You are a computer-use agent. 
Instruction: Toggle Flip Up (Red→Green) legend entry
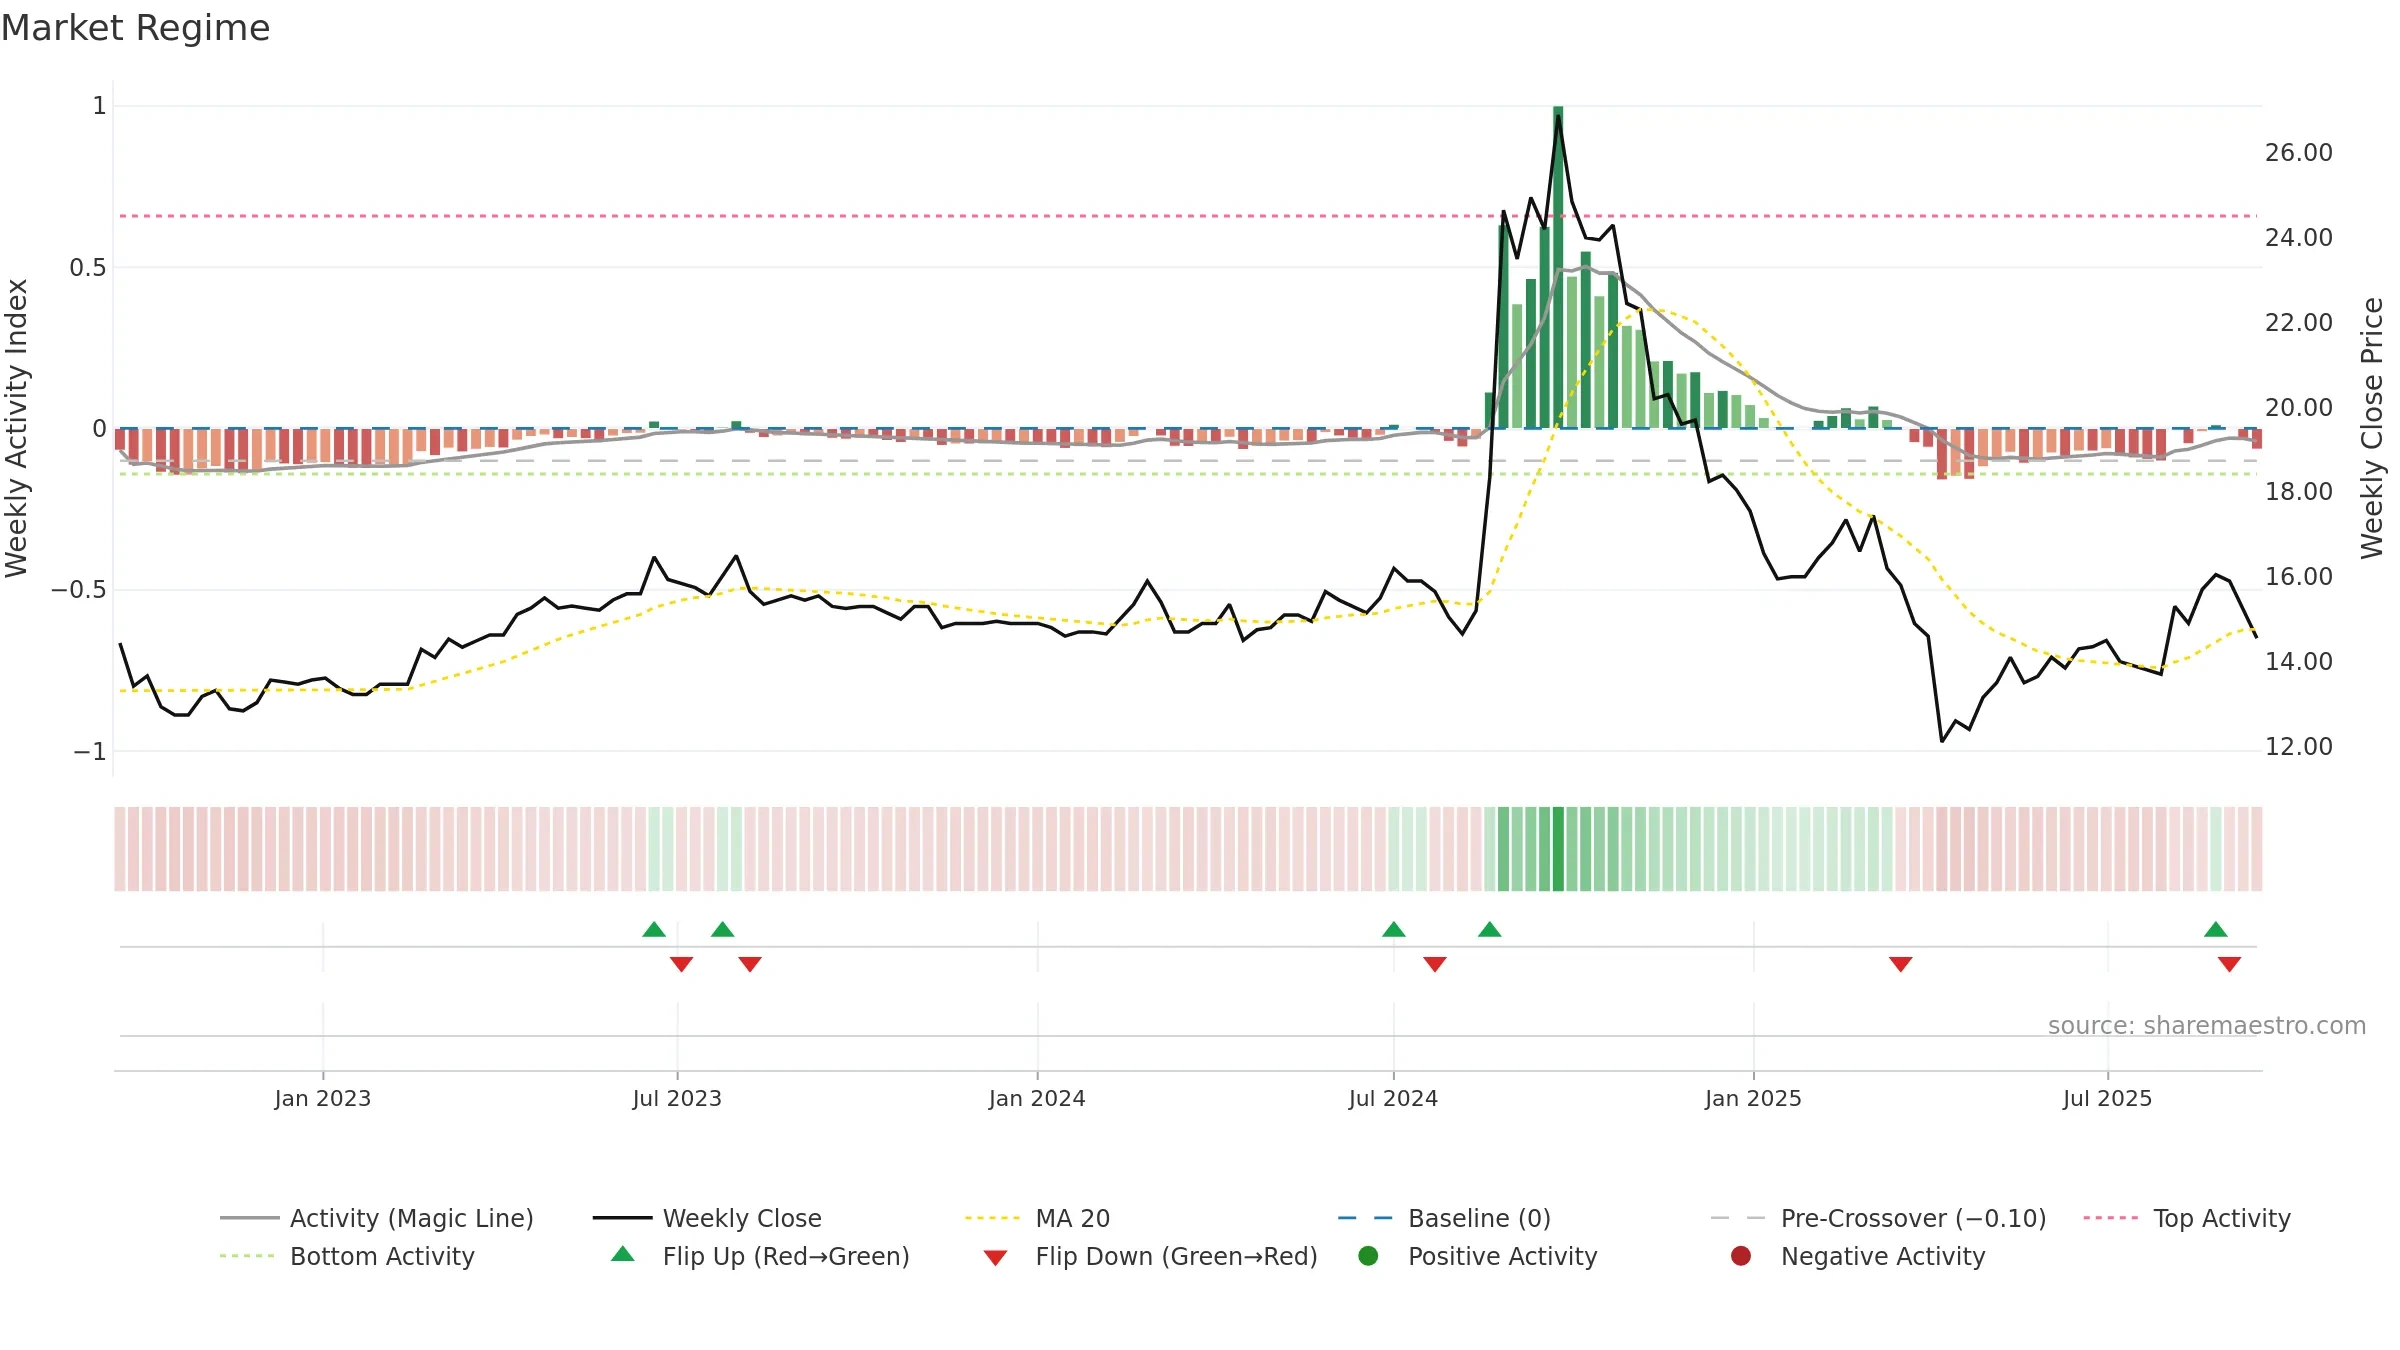(x=760, y=1256)
